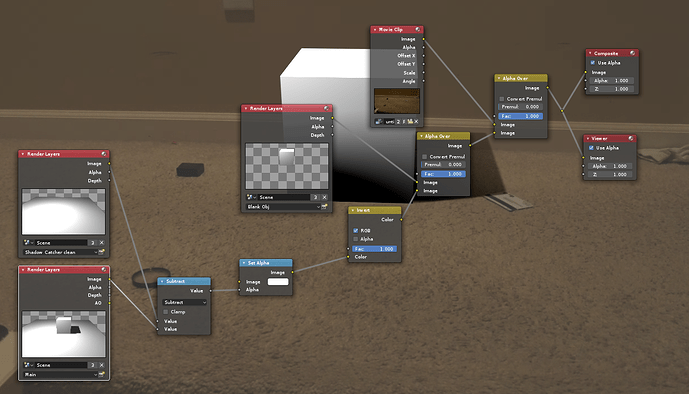
Task: Click render-layer button beside Main layer
Action: pos(102,374)
